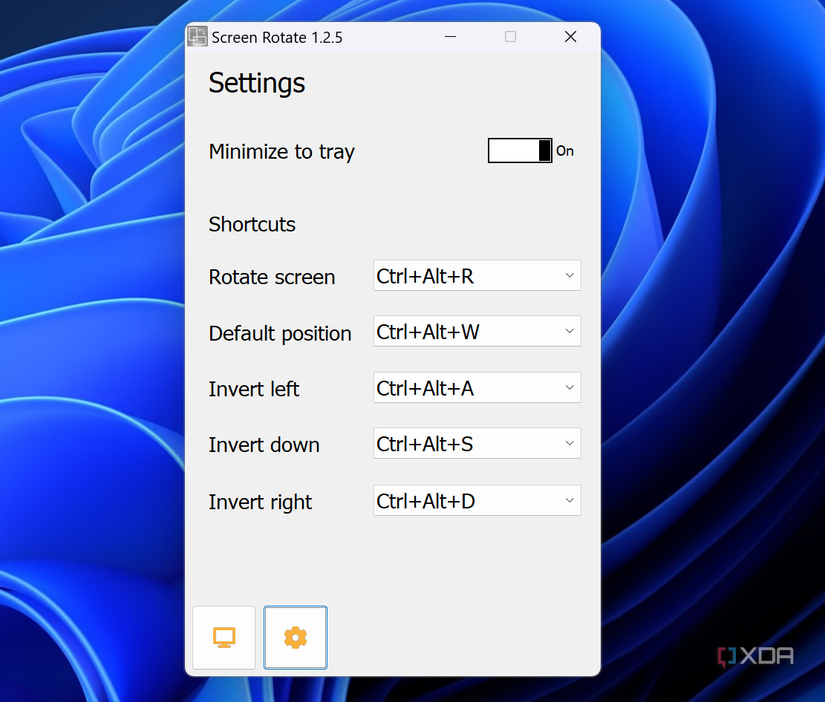Toggle the Minimize to tray switch

pyautogui.click(x=519, y=150)
